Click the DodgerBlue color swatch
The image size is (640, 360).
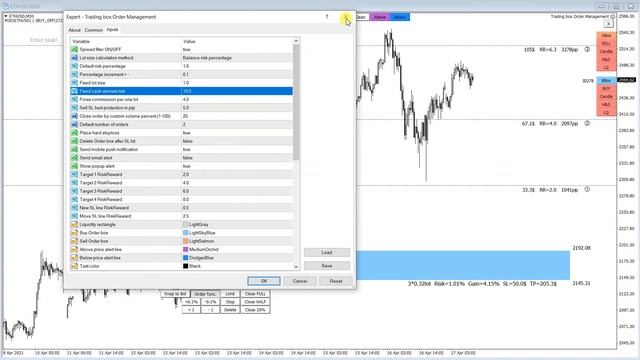click(186, 258)
